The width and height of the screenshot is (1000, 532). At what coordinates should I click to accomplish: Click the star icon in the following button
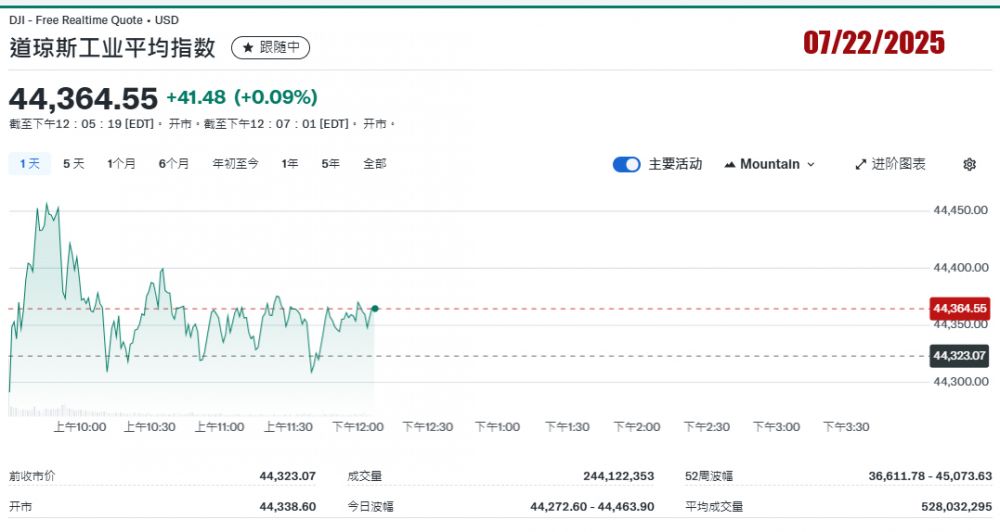click(x=247, y=47)
